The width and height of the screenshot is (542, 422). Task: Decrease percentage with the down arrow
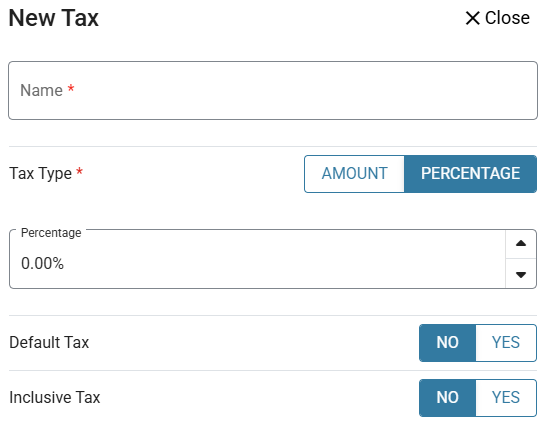coord(521,274)
